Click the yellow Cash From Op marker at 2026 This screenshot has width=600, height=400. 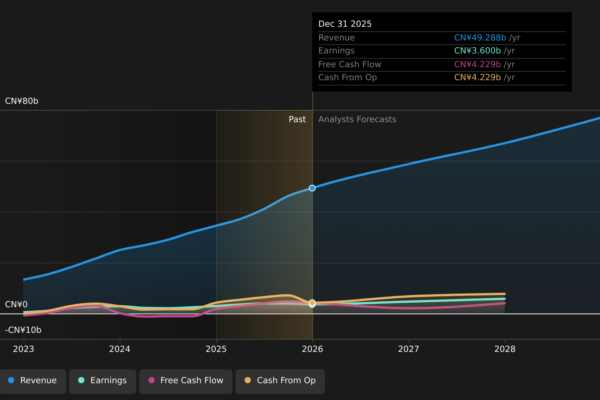tap(312, 303)
